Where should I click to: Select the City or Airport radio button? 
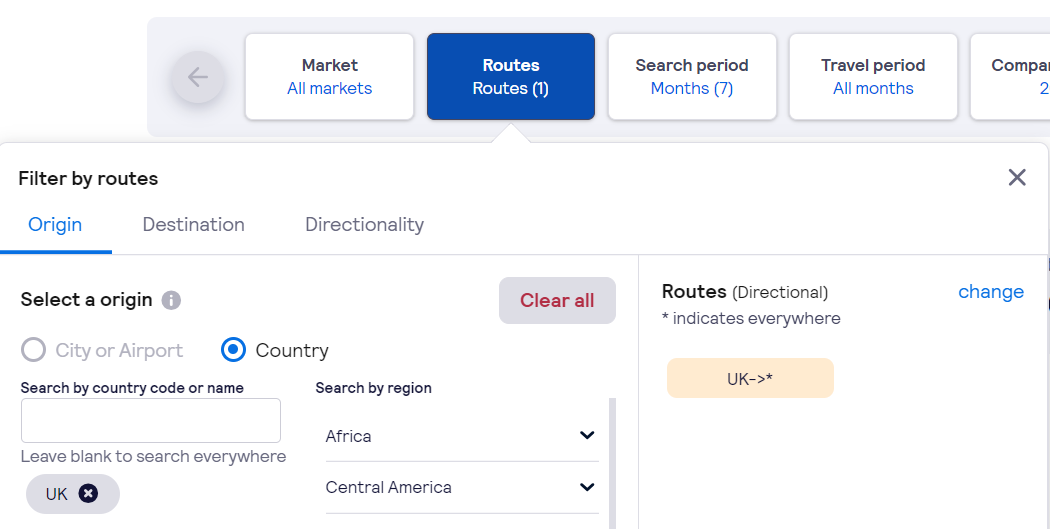pos(33,350)
